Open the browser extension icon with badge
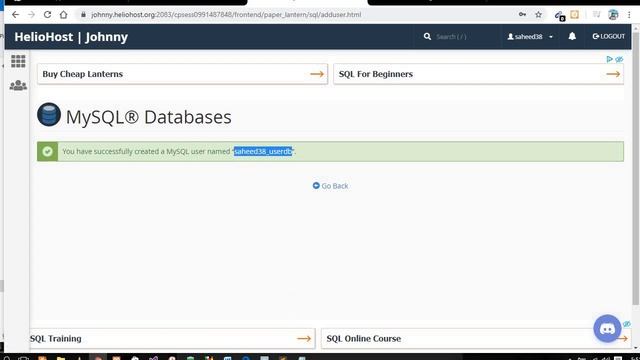The width and height of the screenshot is (640, 360). pos(560,16)
